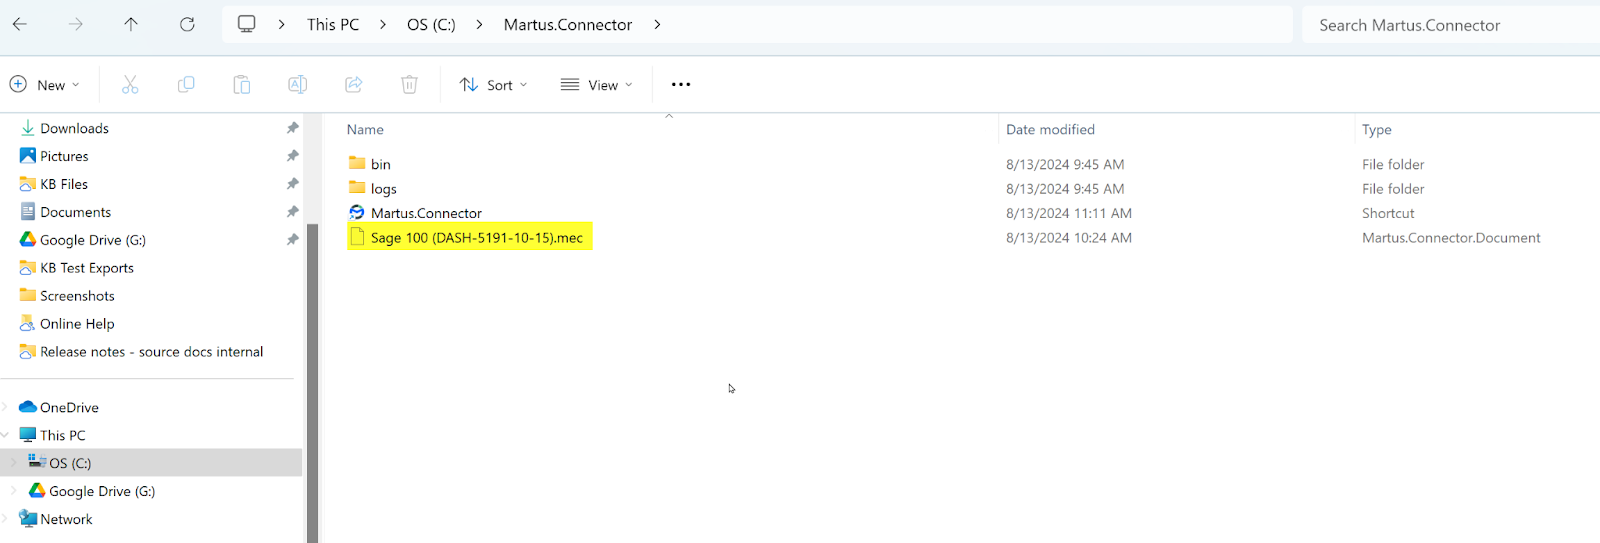
Task: Click the Copy icon in toolbar
Action: pos(186,85)
